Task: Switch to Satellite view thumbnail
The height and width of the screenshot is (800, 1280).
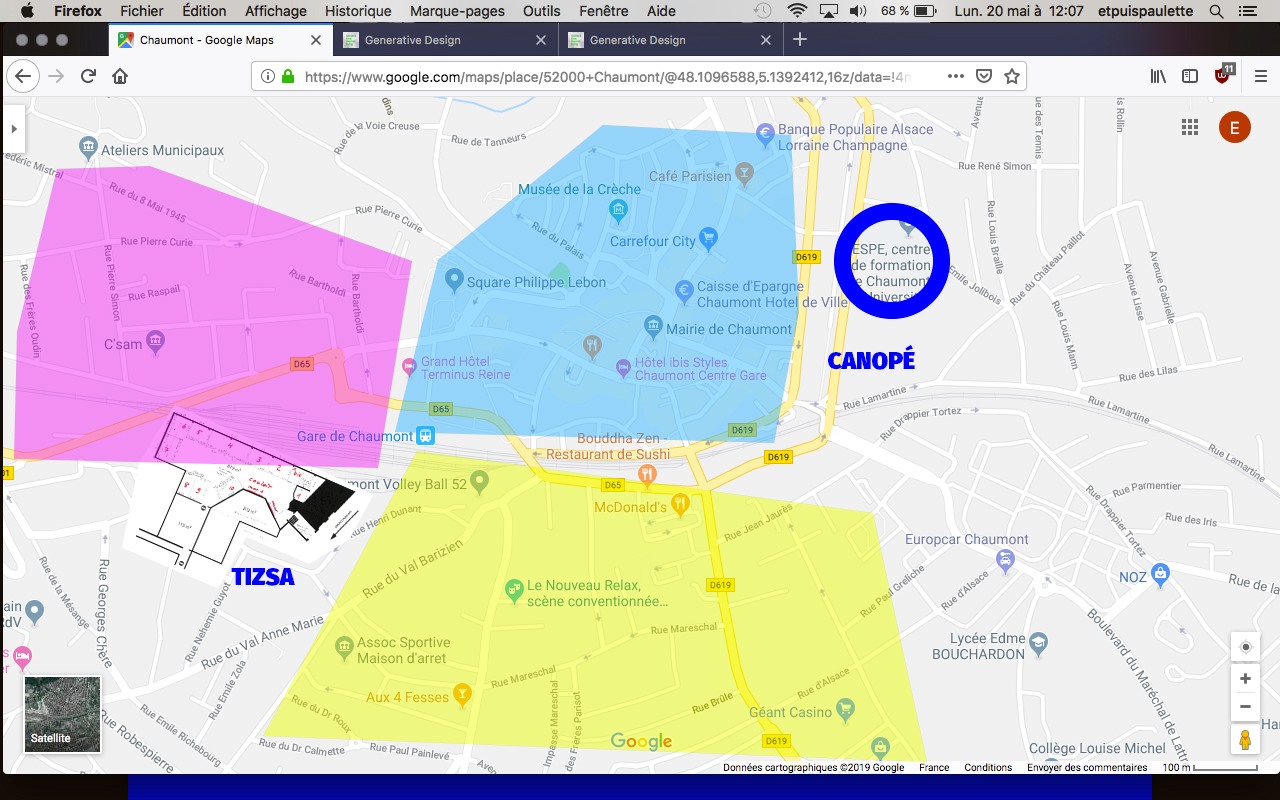Action: 62,715
